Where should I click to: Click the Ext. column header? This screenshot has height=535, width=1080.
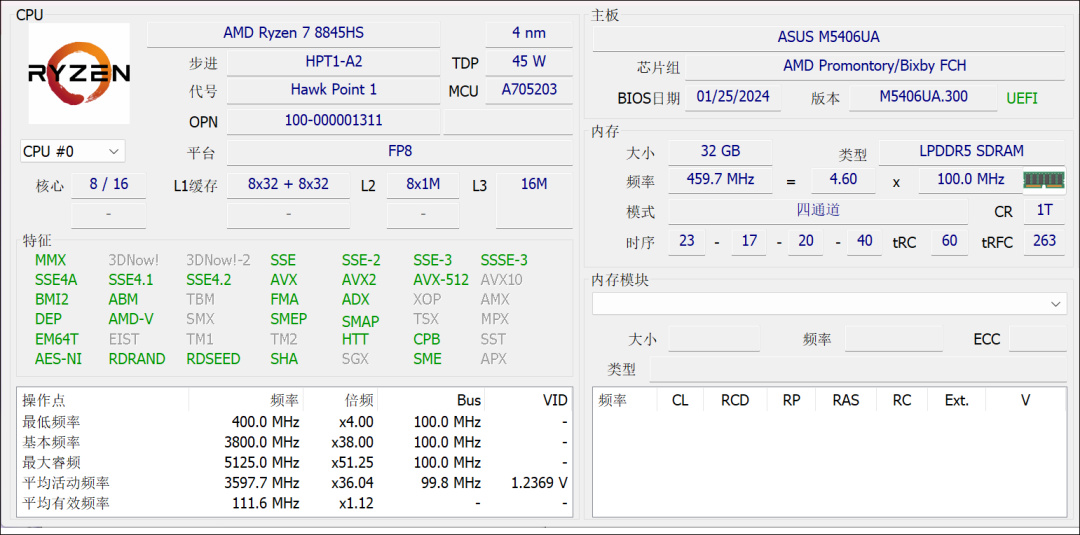956,400
